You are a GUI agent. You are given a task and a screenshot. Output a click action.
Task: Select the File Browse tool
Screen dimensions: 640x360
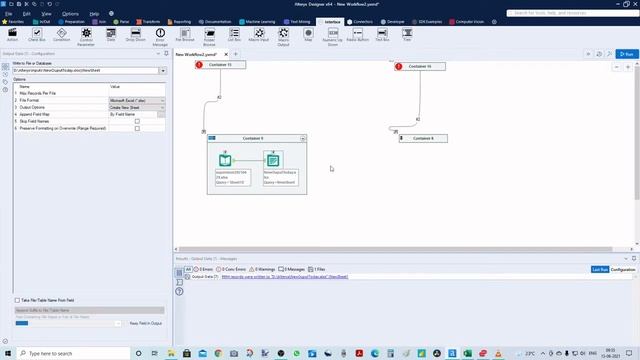[185, 35]
